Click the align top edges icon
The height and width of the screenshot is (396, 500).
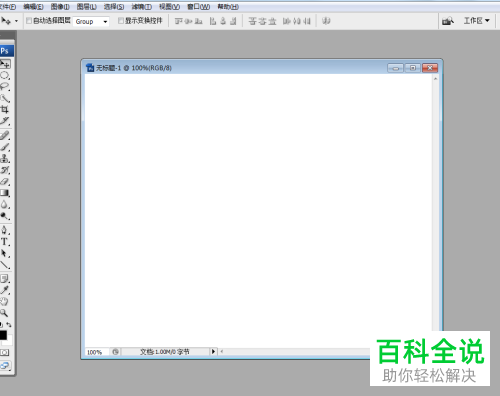pyautogui.click(x=179, y=21)
